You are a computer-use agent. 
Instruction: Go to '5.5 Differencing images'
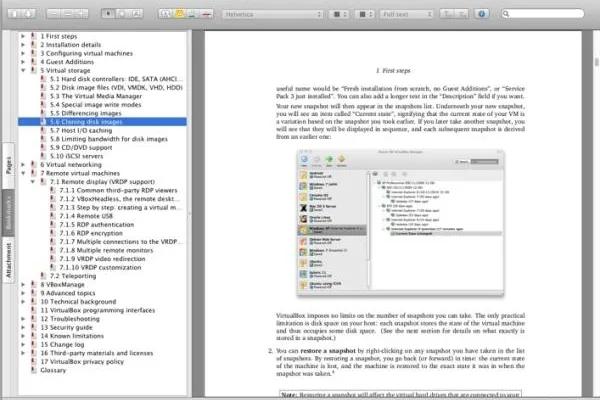click(x=86, y=113)
